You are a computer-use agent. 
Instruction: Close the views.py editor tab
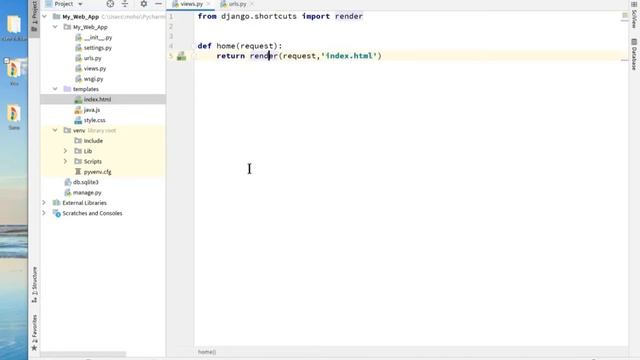tap(209, 4)
